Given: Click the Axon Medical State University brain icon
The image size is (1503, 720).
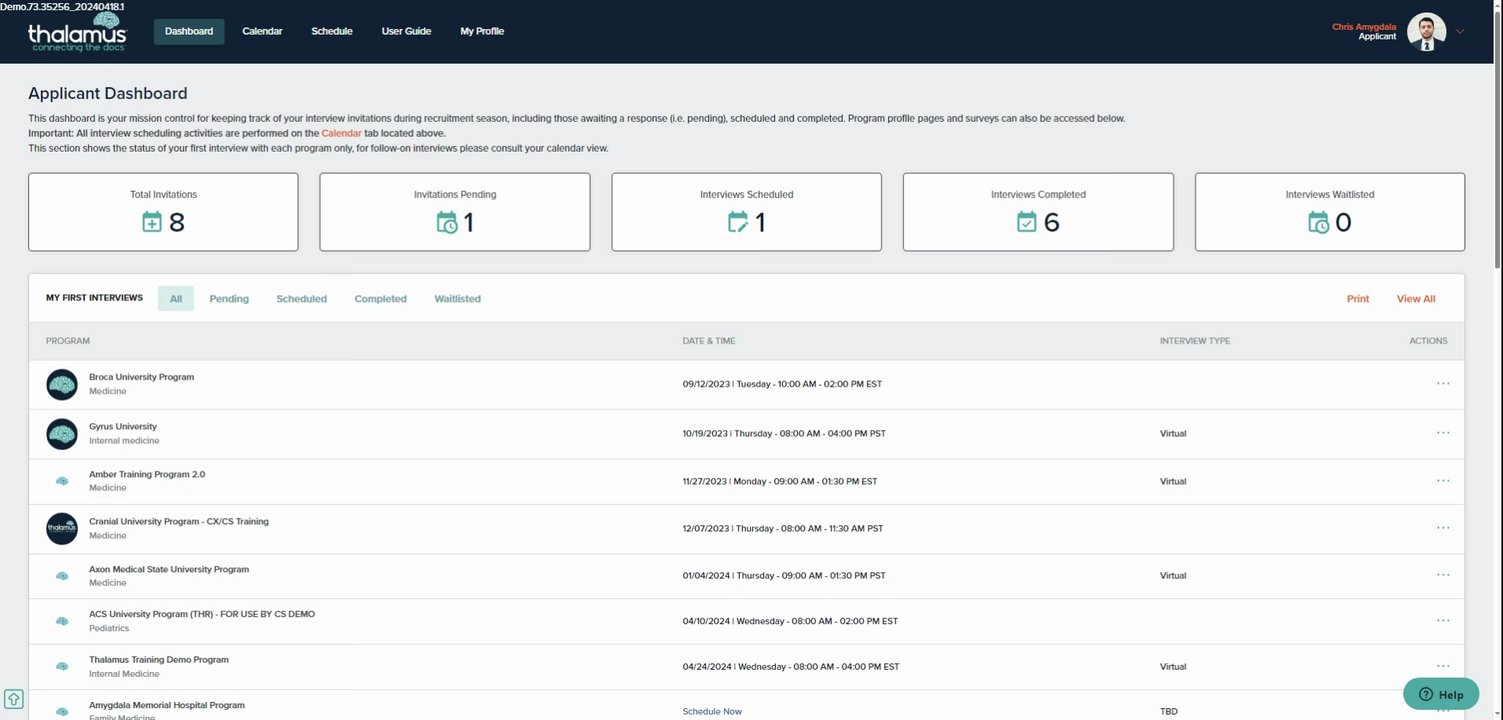Looking at the screenshot, I should (62, 576).
